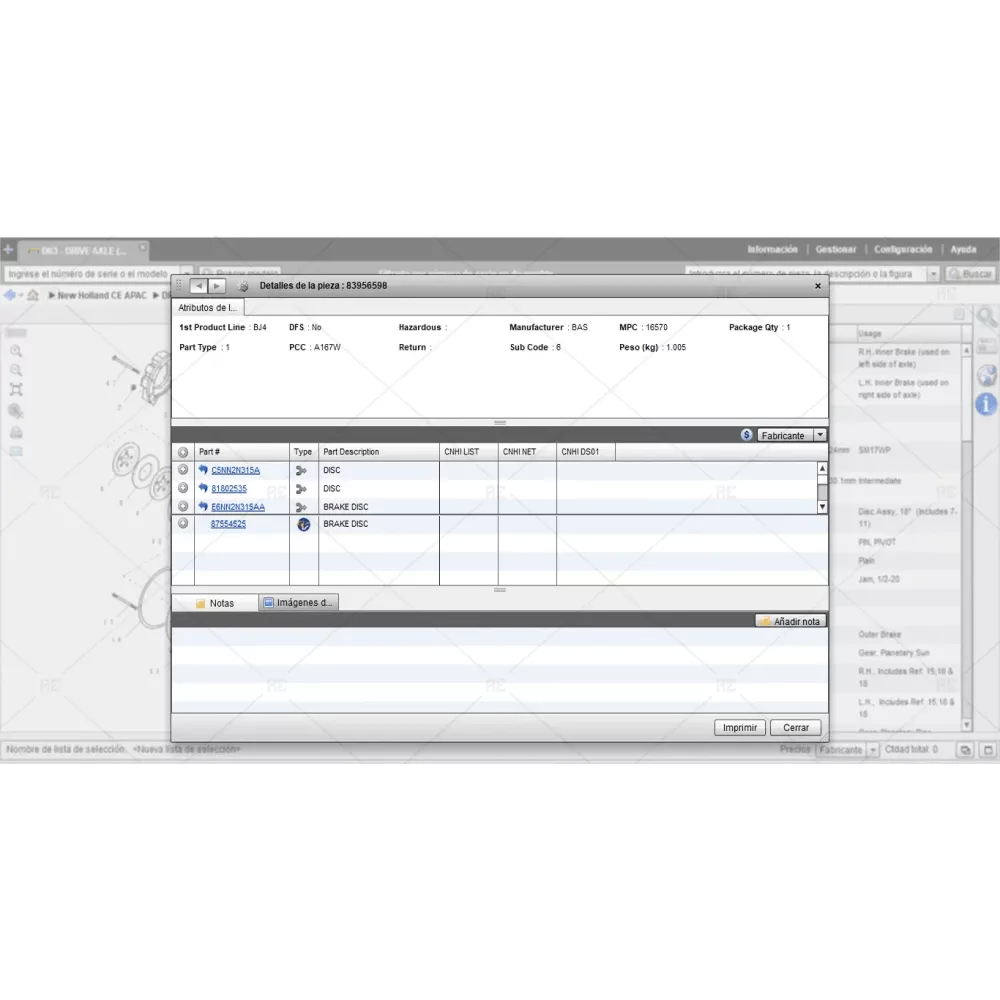Click the printer icon beside the dialog title
Viewport: 1000px width, 1000px height.
point(243,286)
